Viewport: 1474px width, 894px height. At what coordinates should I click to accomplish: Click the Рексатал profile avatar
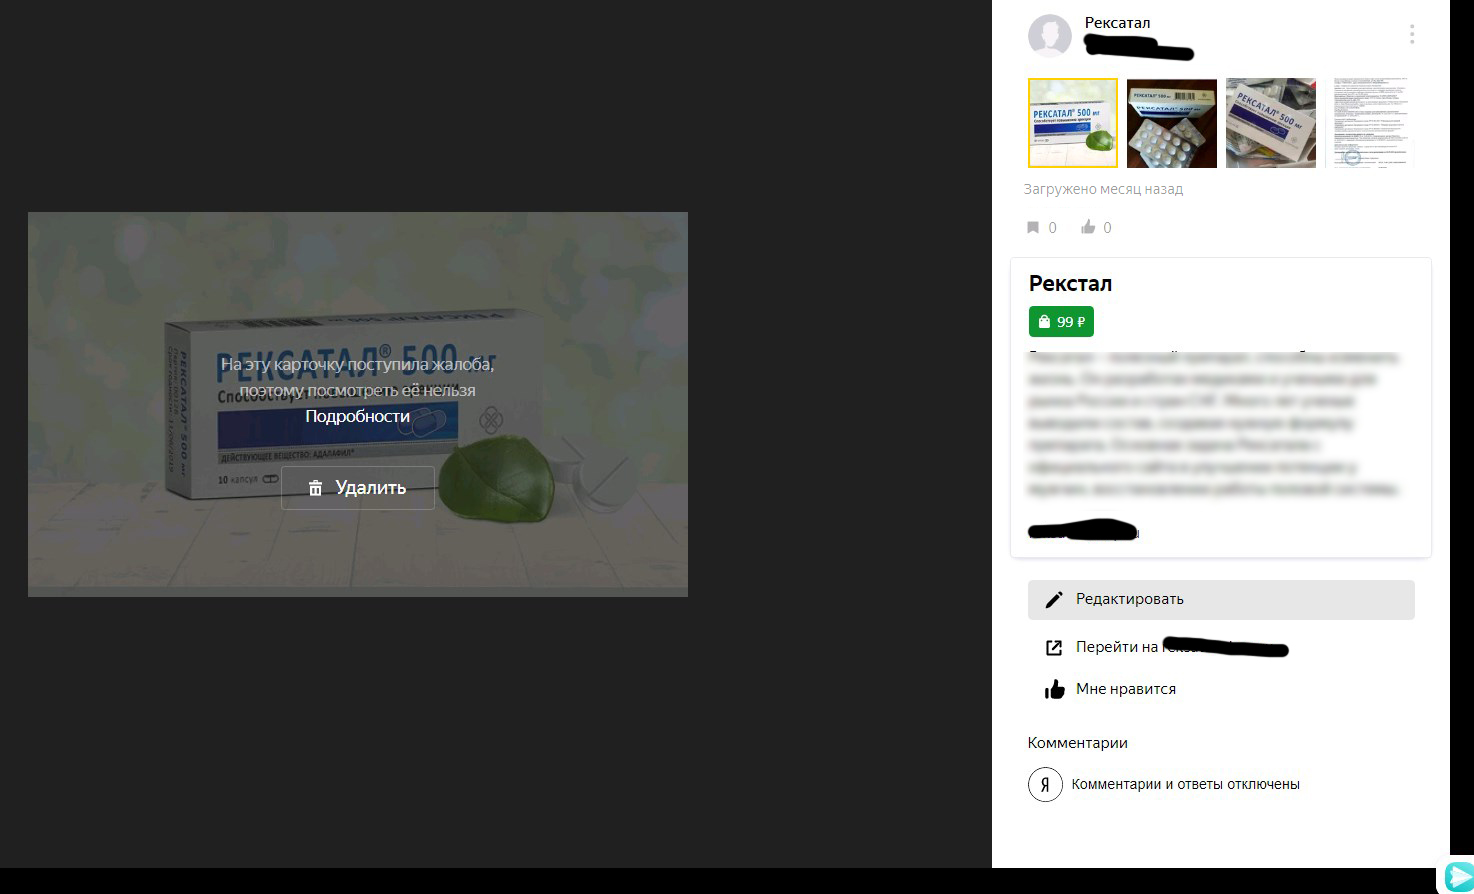1049,35
